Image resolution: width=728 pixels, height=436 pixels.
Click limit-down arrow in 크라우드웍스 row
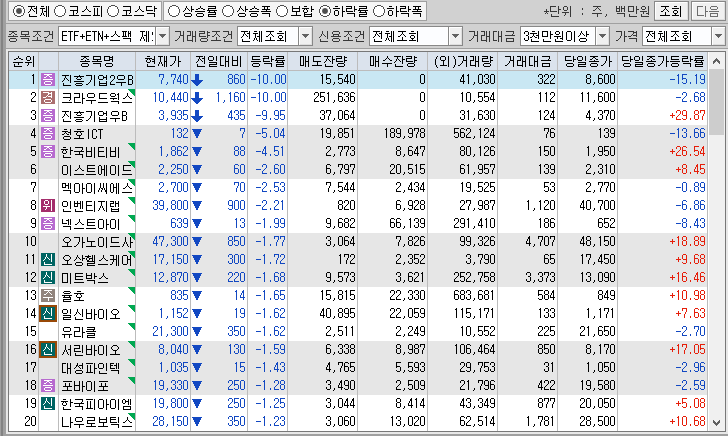[197, 98]
